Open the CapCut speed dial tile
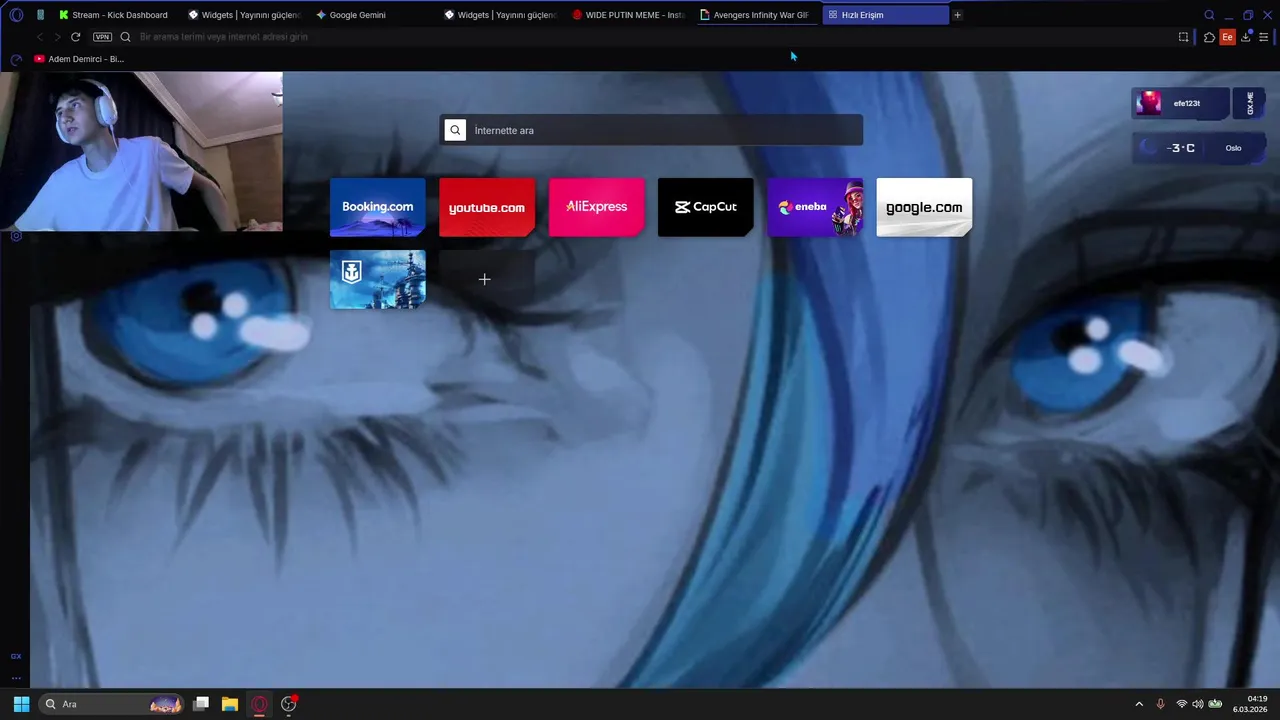1280x720 pixels. (706, 207)
